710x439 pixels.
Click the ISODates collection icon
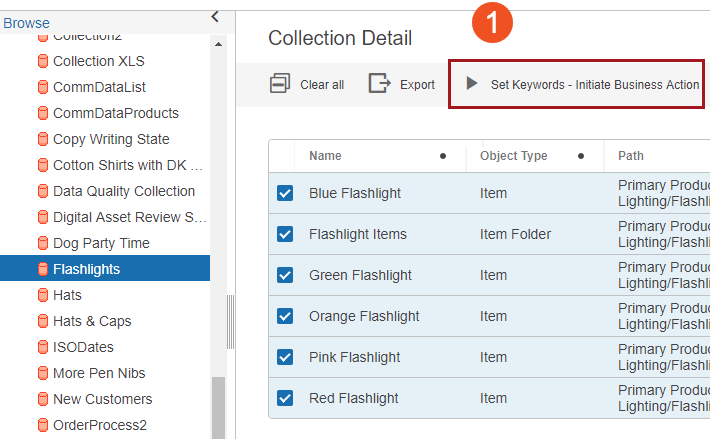(43, 347)
